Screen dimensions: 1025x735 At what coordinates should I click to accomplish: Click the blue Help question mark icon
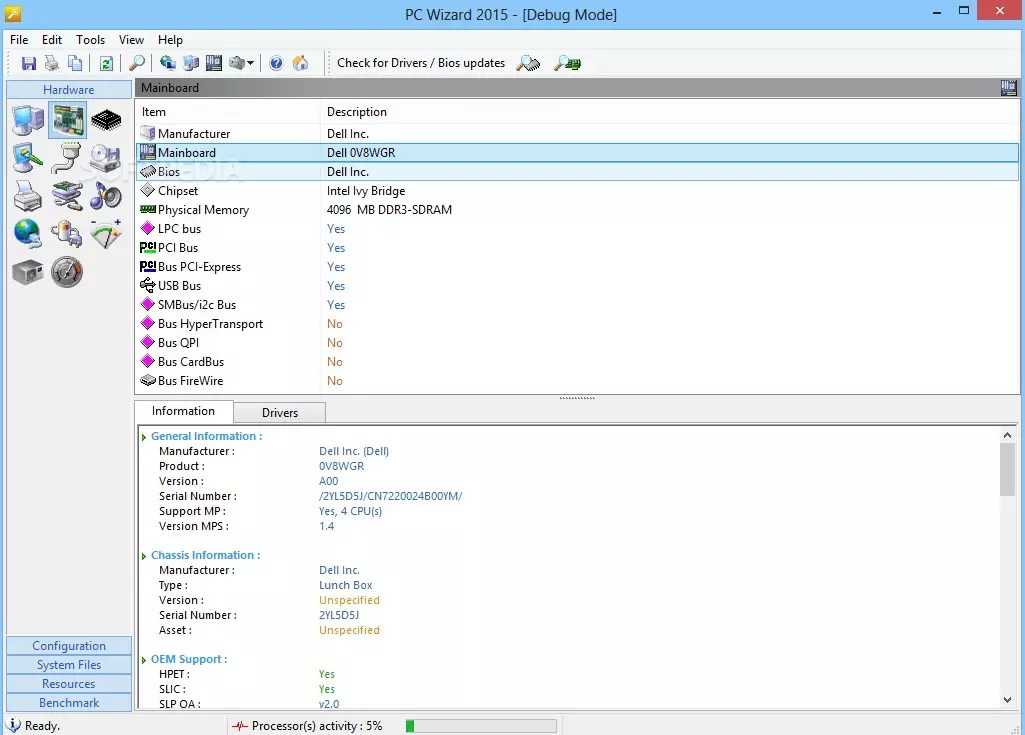(276, 63)
